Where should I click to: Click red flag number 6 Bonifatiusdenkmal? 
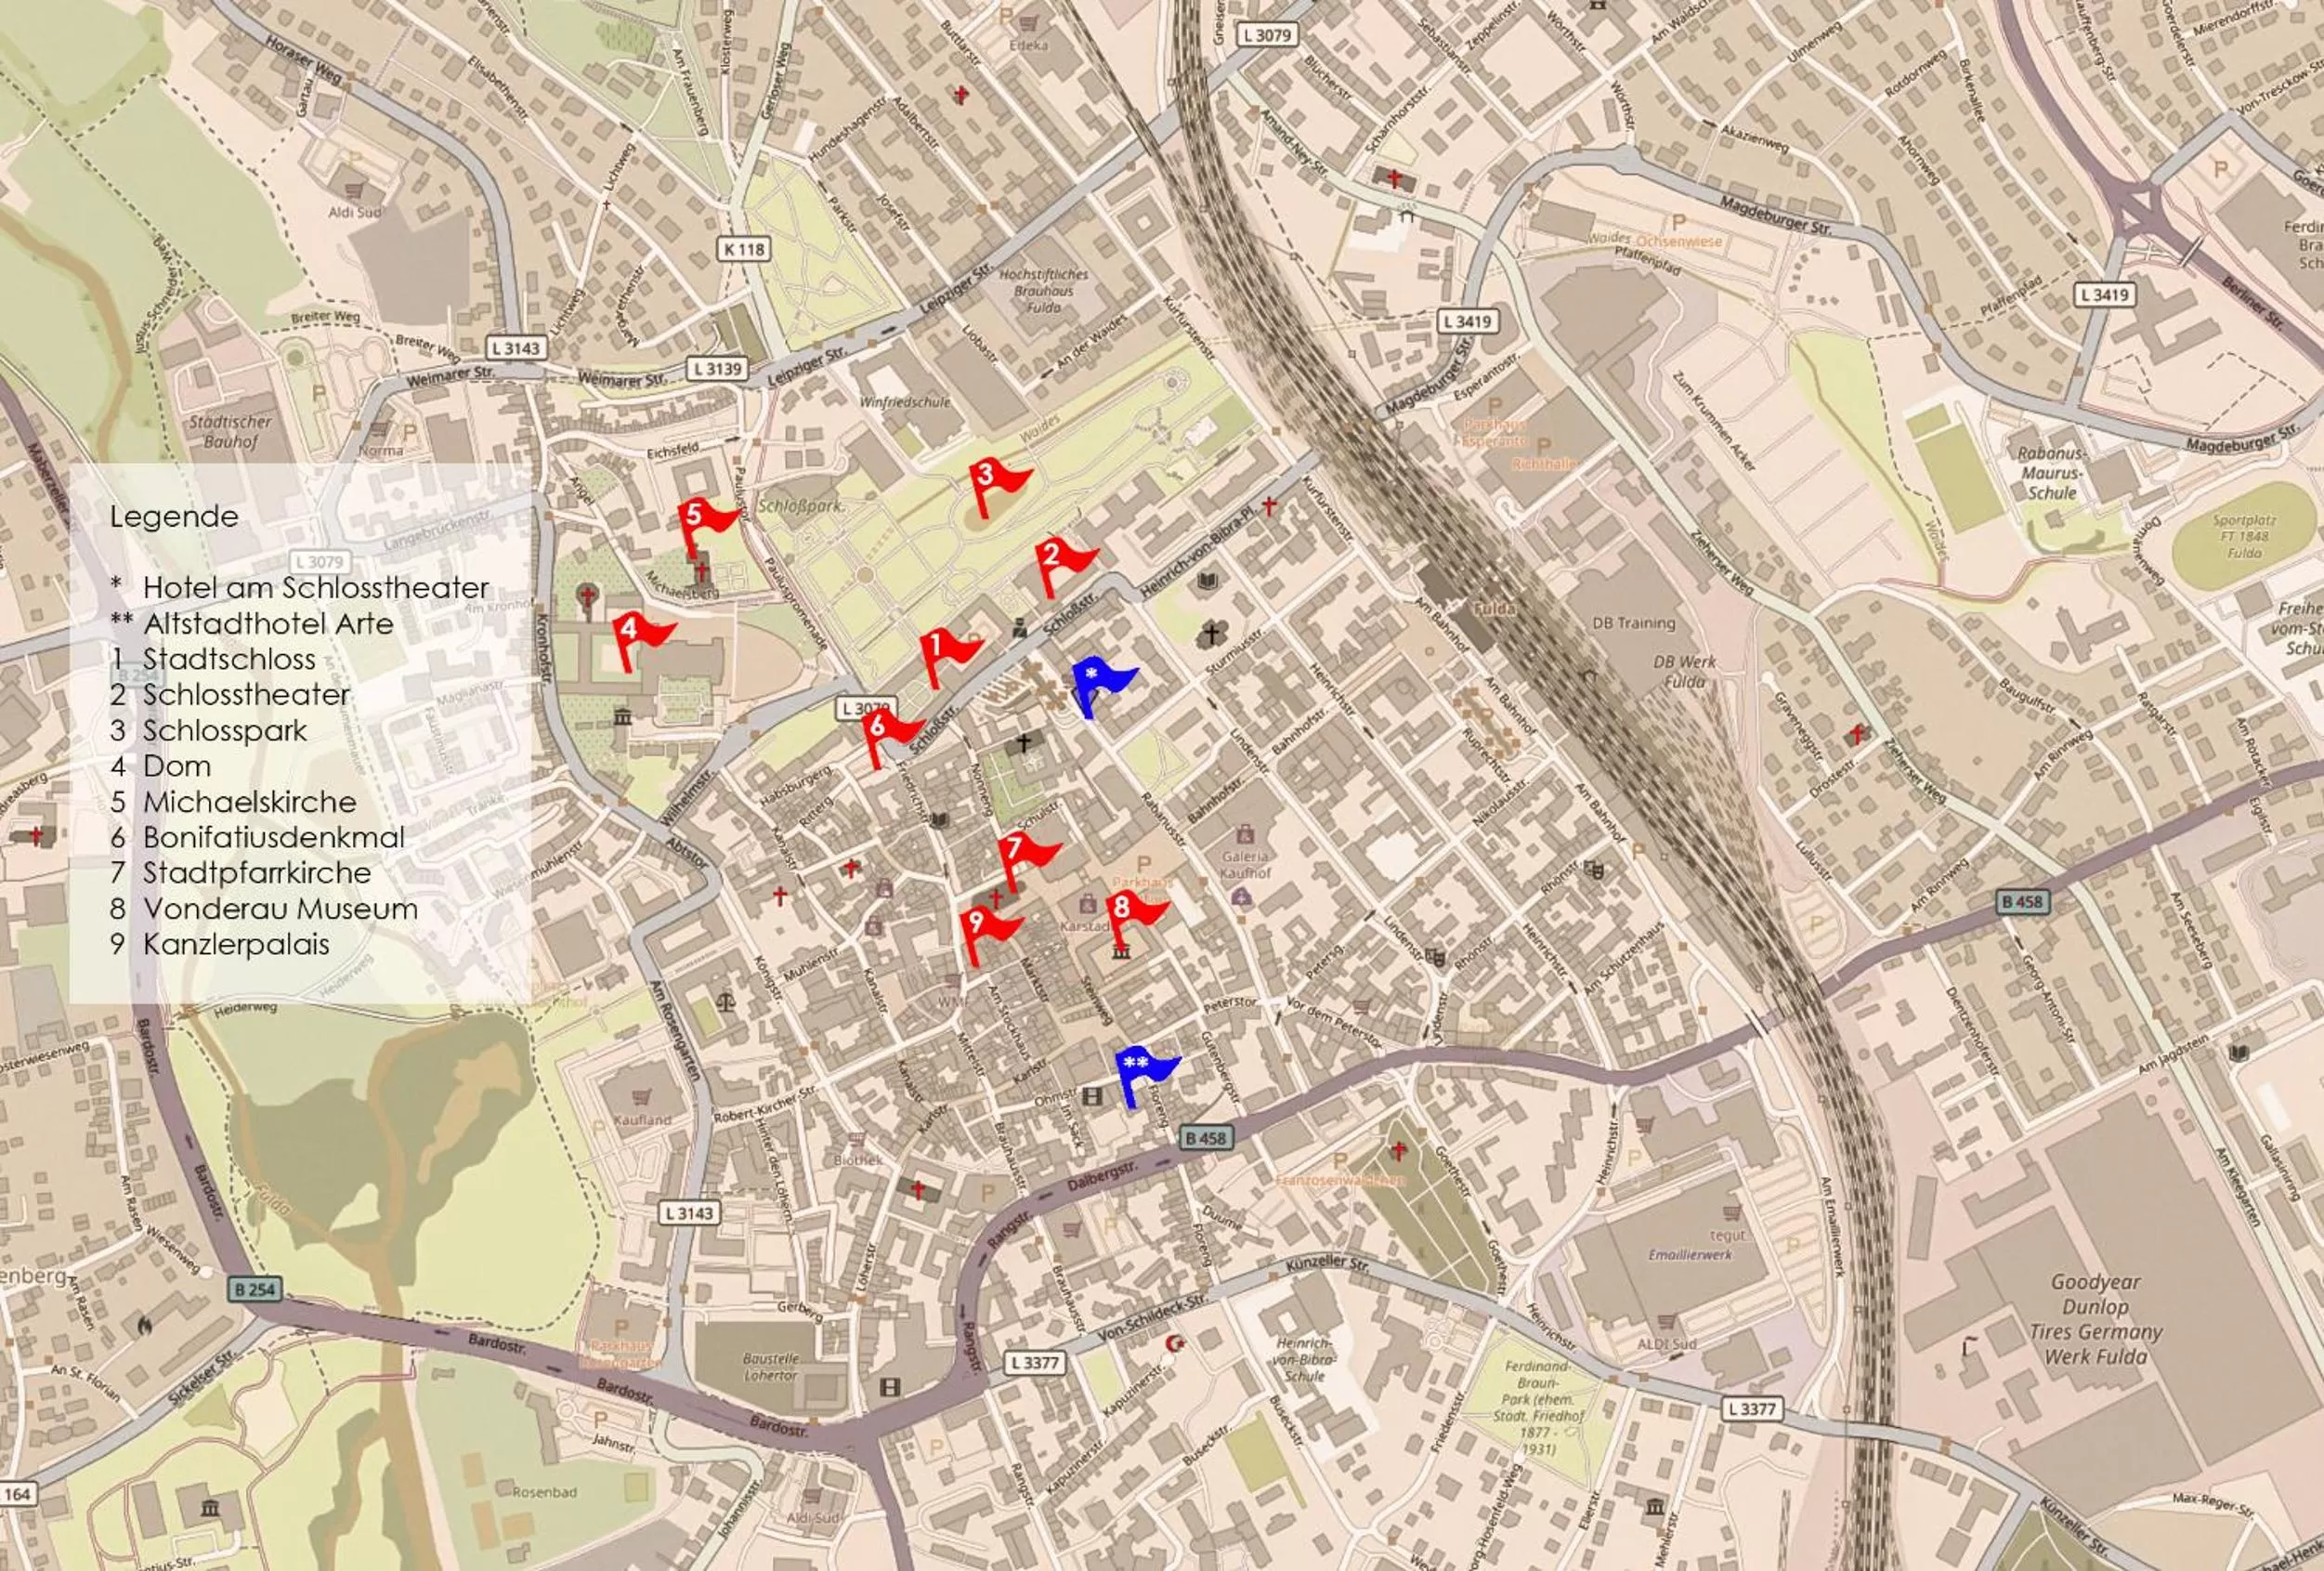pyautogui.click(x=886, y=727)
